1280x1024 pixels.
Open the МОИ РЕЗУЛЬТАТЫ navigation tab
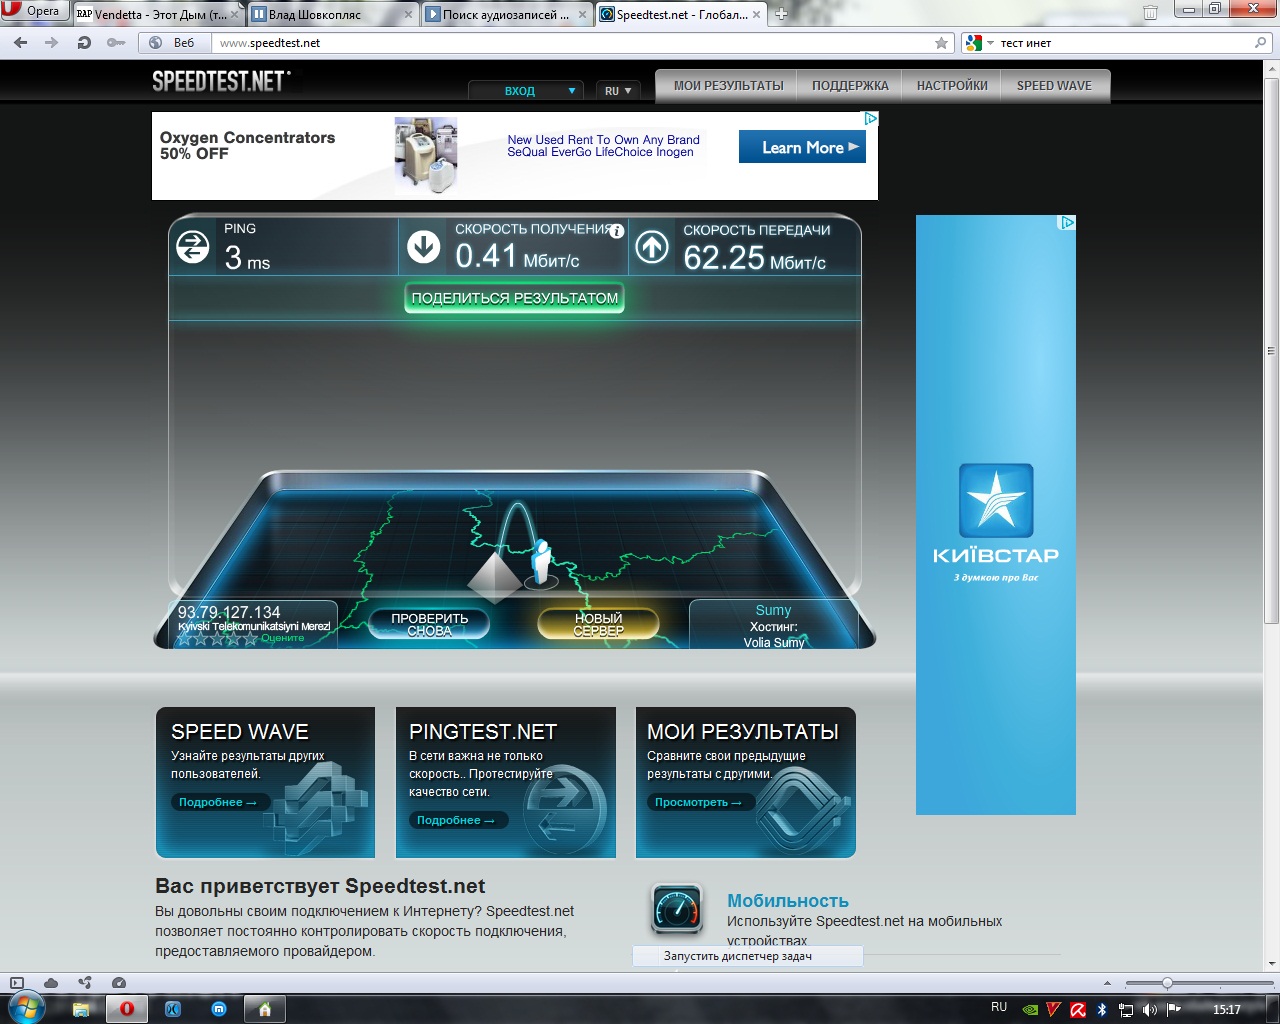tap(728, 86)
